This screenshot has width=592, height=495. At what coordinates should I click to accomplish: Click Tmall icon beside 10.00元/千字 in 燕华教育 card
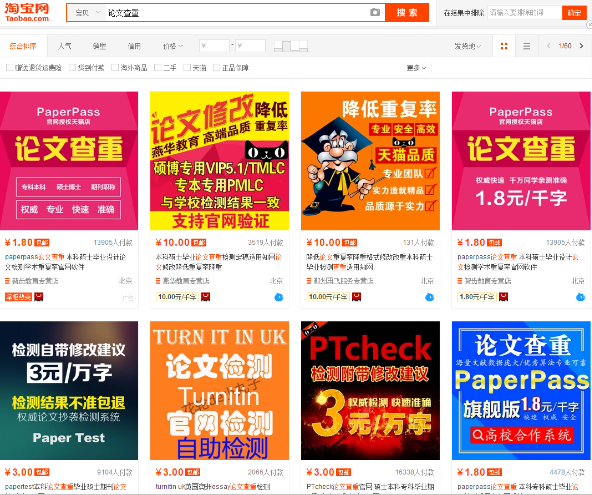pyautogui.click(x=205, y=297)
